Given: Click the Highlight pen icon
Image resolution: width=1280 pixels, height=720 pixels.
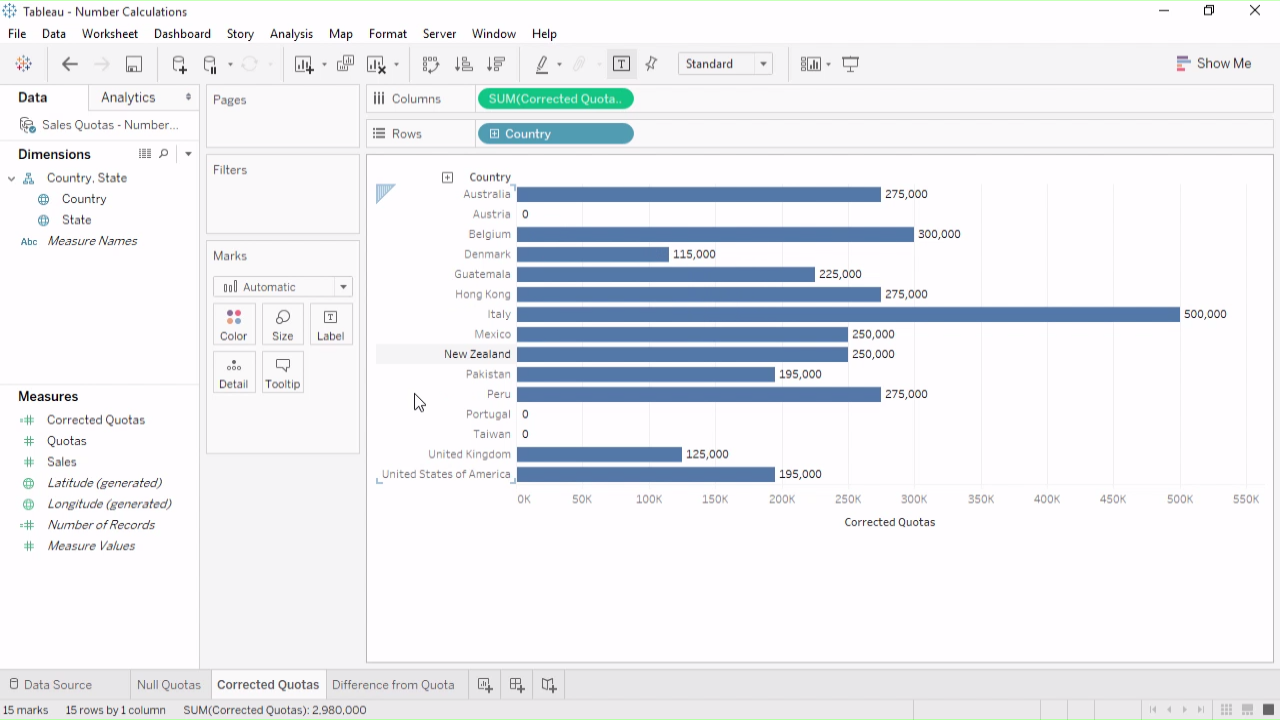Looking at the screenshot, I should pyautogui.click(x=542, y=64).
